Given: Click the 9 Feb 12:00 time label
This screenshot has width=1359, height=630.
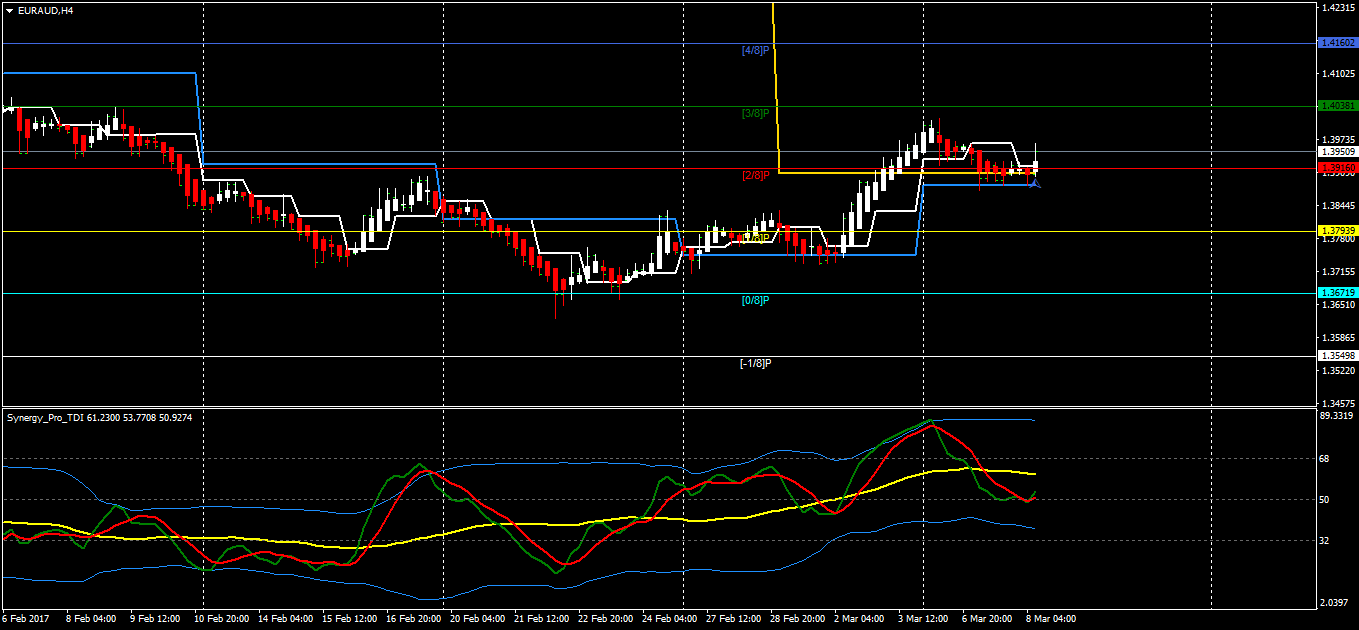Looking at the screenshot, I should tap(155, 618).
